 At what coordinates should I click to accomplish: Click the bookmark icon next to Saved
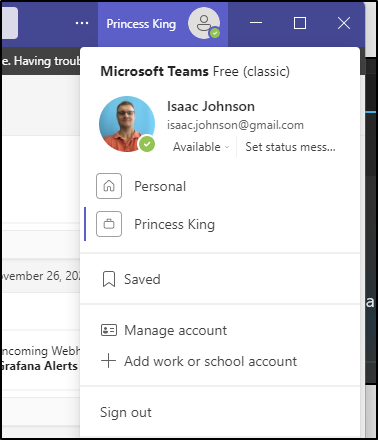(x=109, y=279)
